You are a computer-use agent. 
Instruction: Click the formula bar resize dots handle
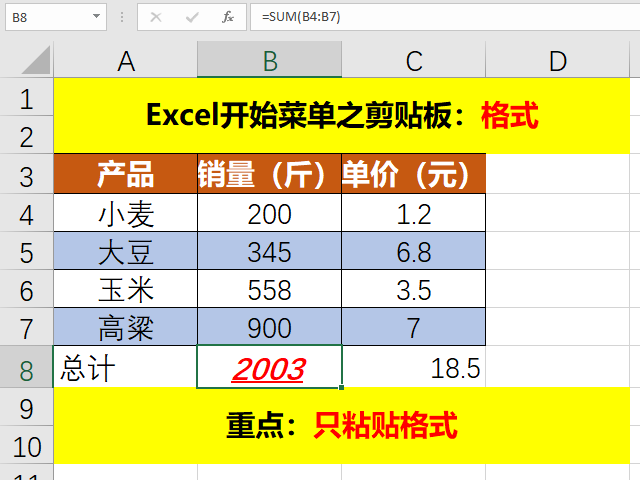(x=122, y=17)
